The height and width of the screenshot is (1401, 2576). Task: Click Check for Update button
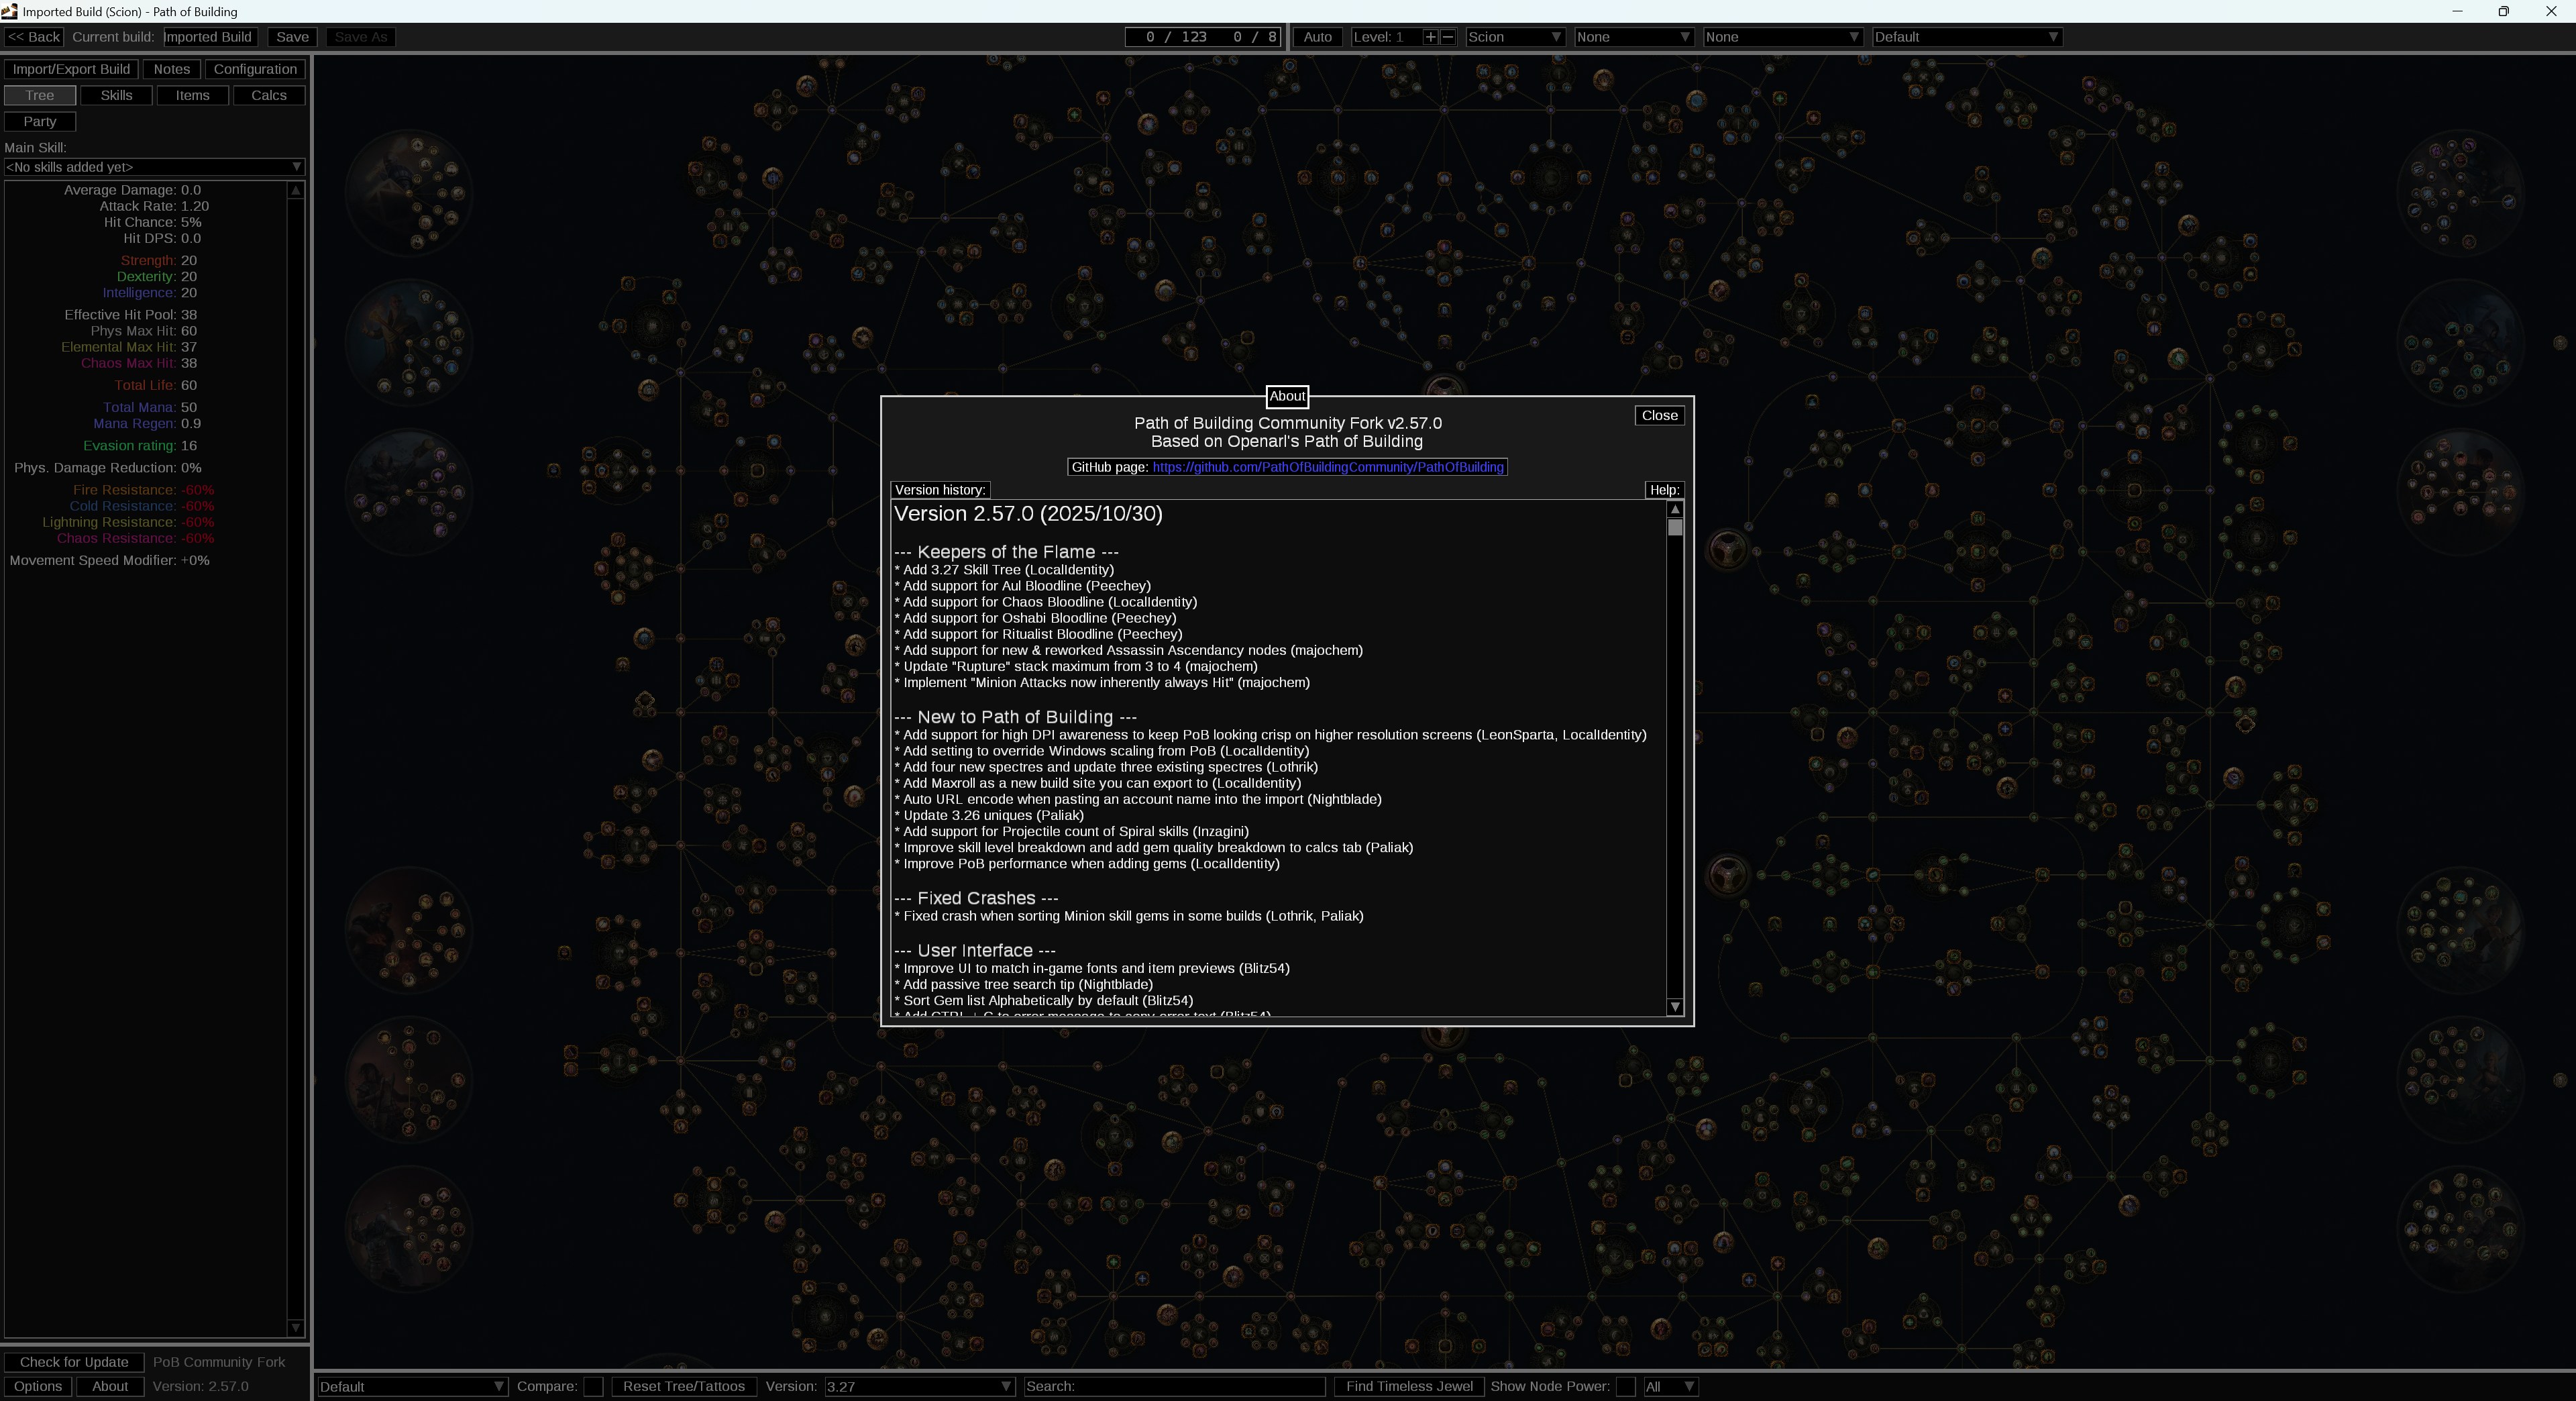coord(74,1362)
